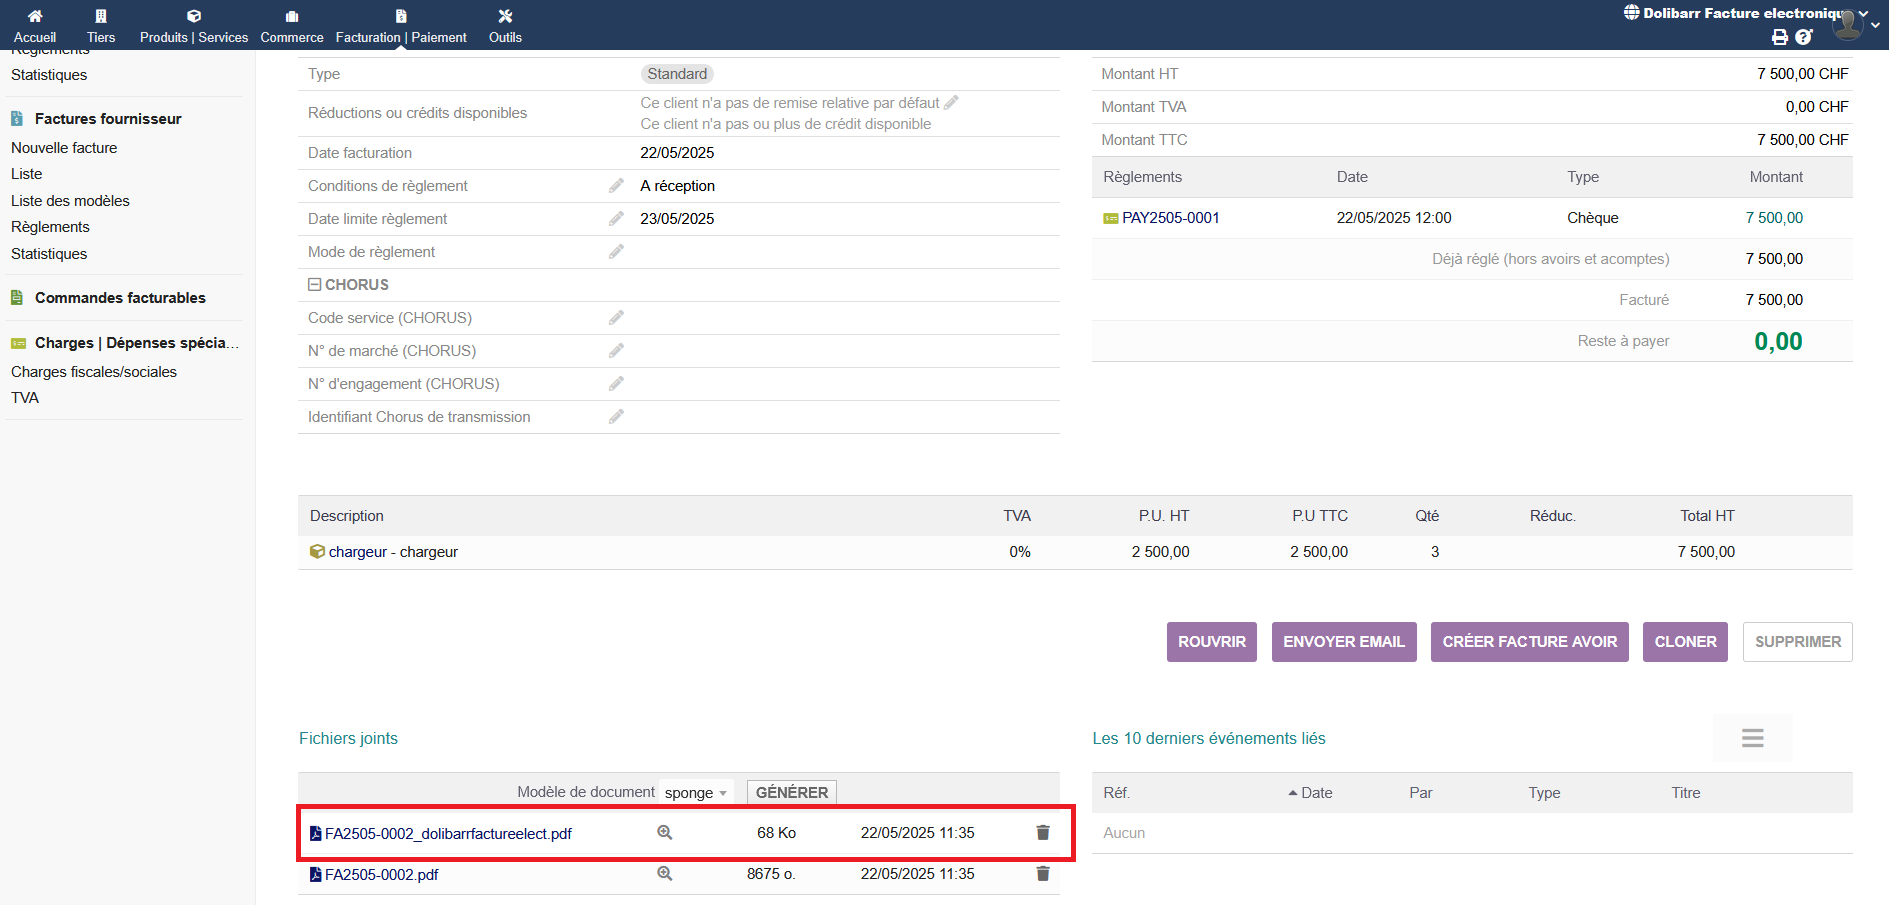The width and height of the screenshot is (1889, 905).
Task: Click the ROUVRIR button
Action: (1211, 642)
